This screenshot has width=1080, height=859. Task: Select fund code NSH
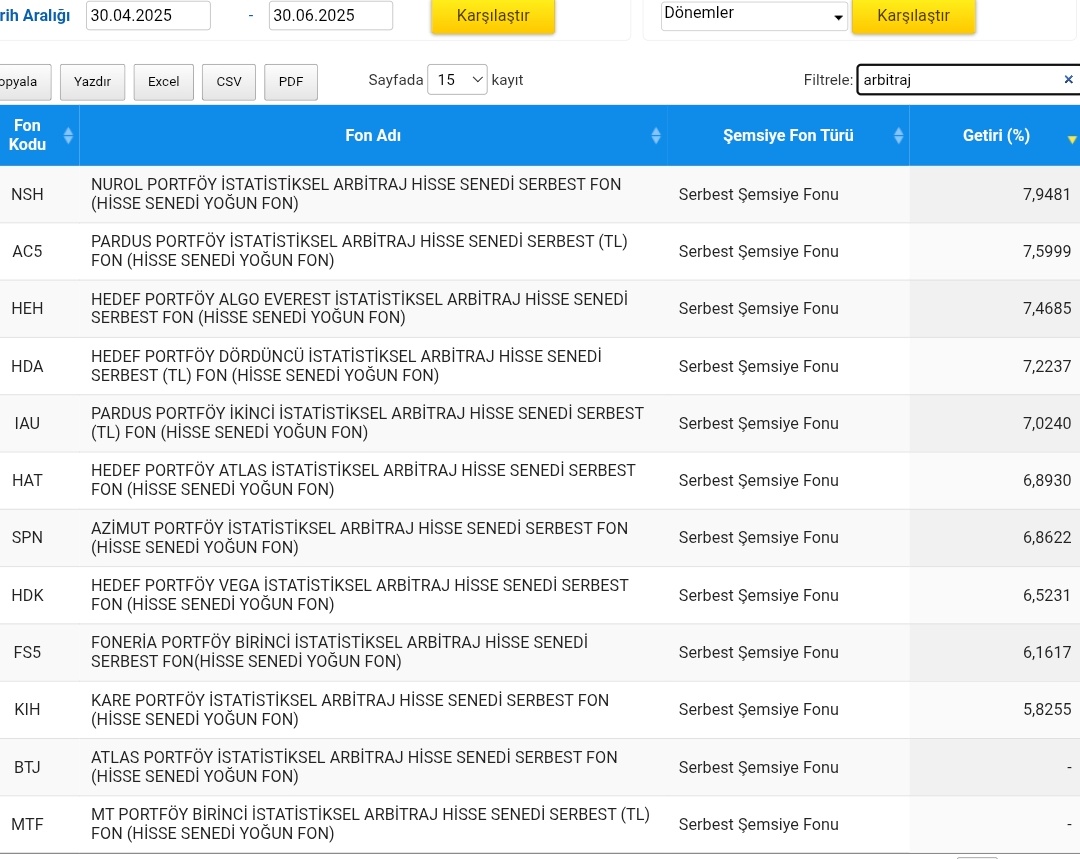[x=28, y=194]
